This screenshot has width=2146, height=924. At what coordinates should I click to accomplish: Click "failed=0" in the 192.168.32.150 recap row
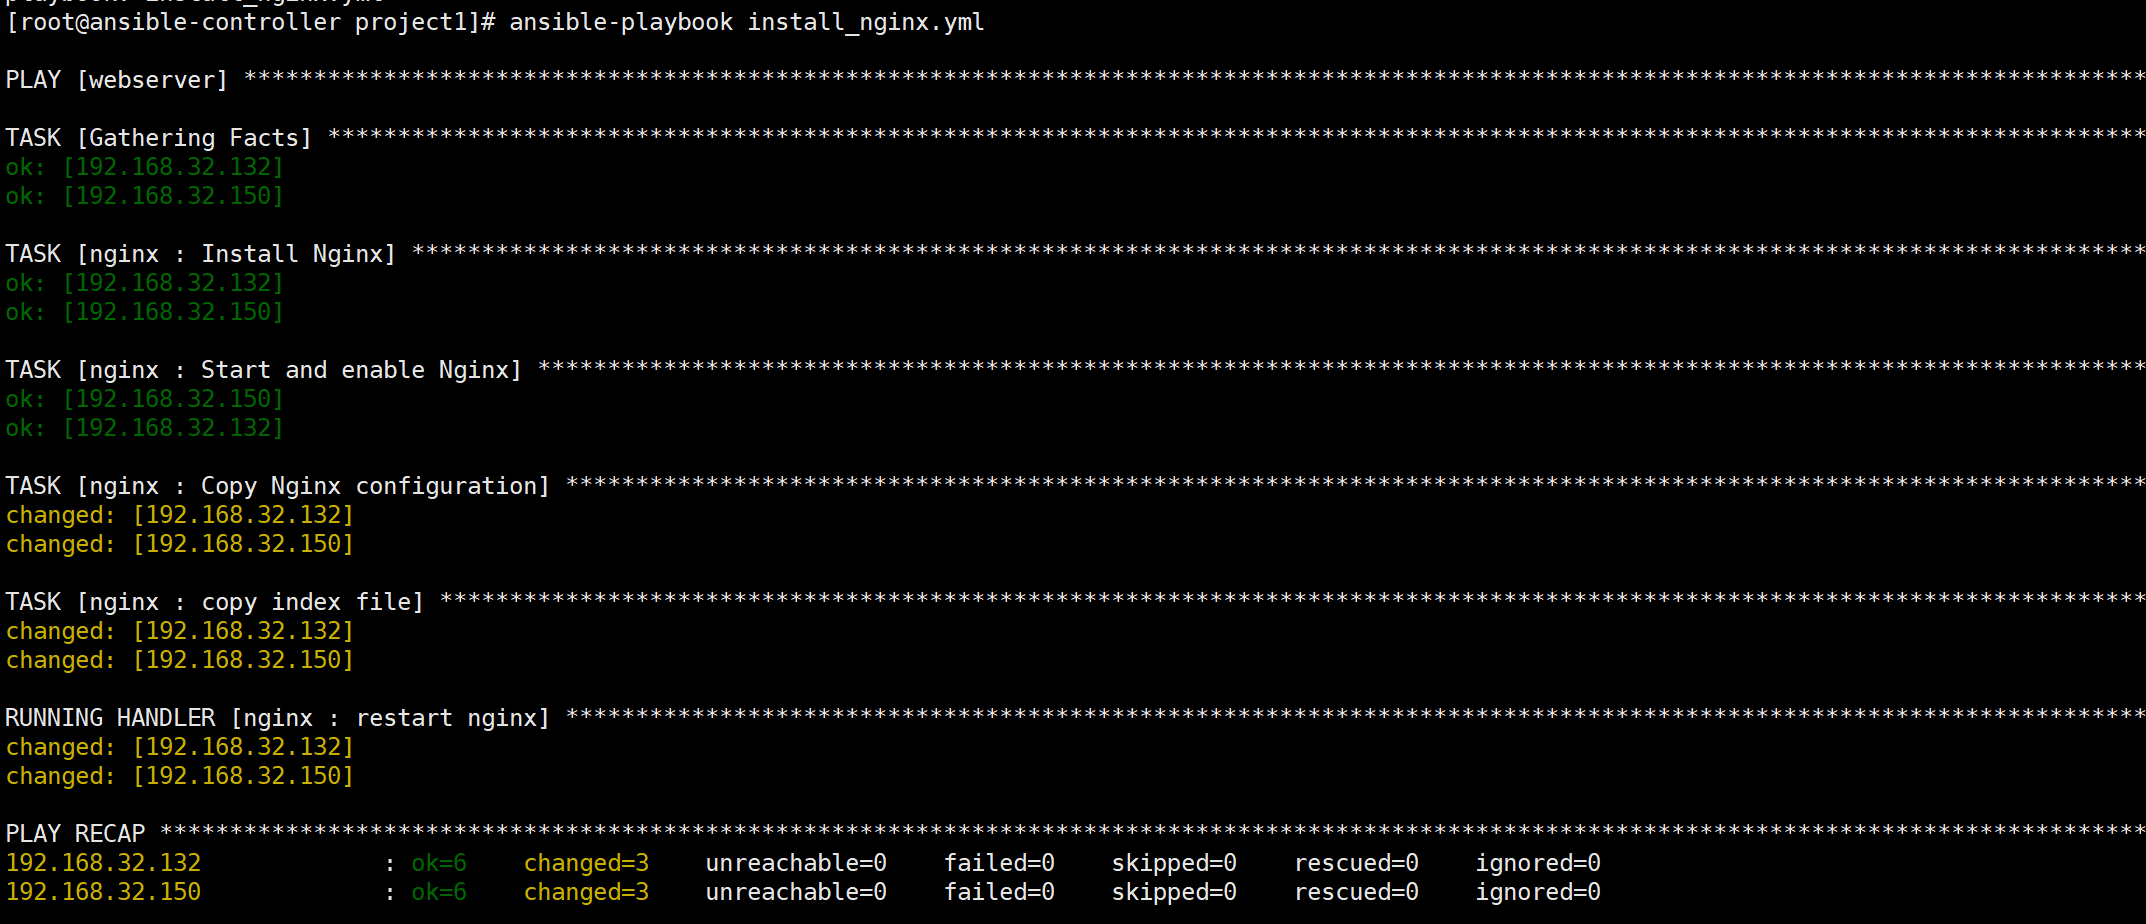pyautogui.click(x=1000, y=892)
